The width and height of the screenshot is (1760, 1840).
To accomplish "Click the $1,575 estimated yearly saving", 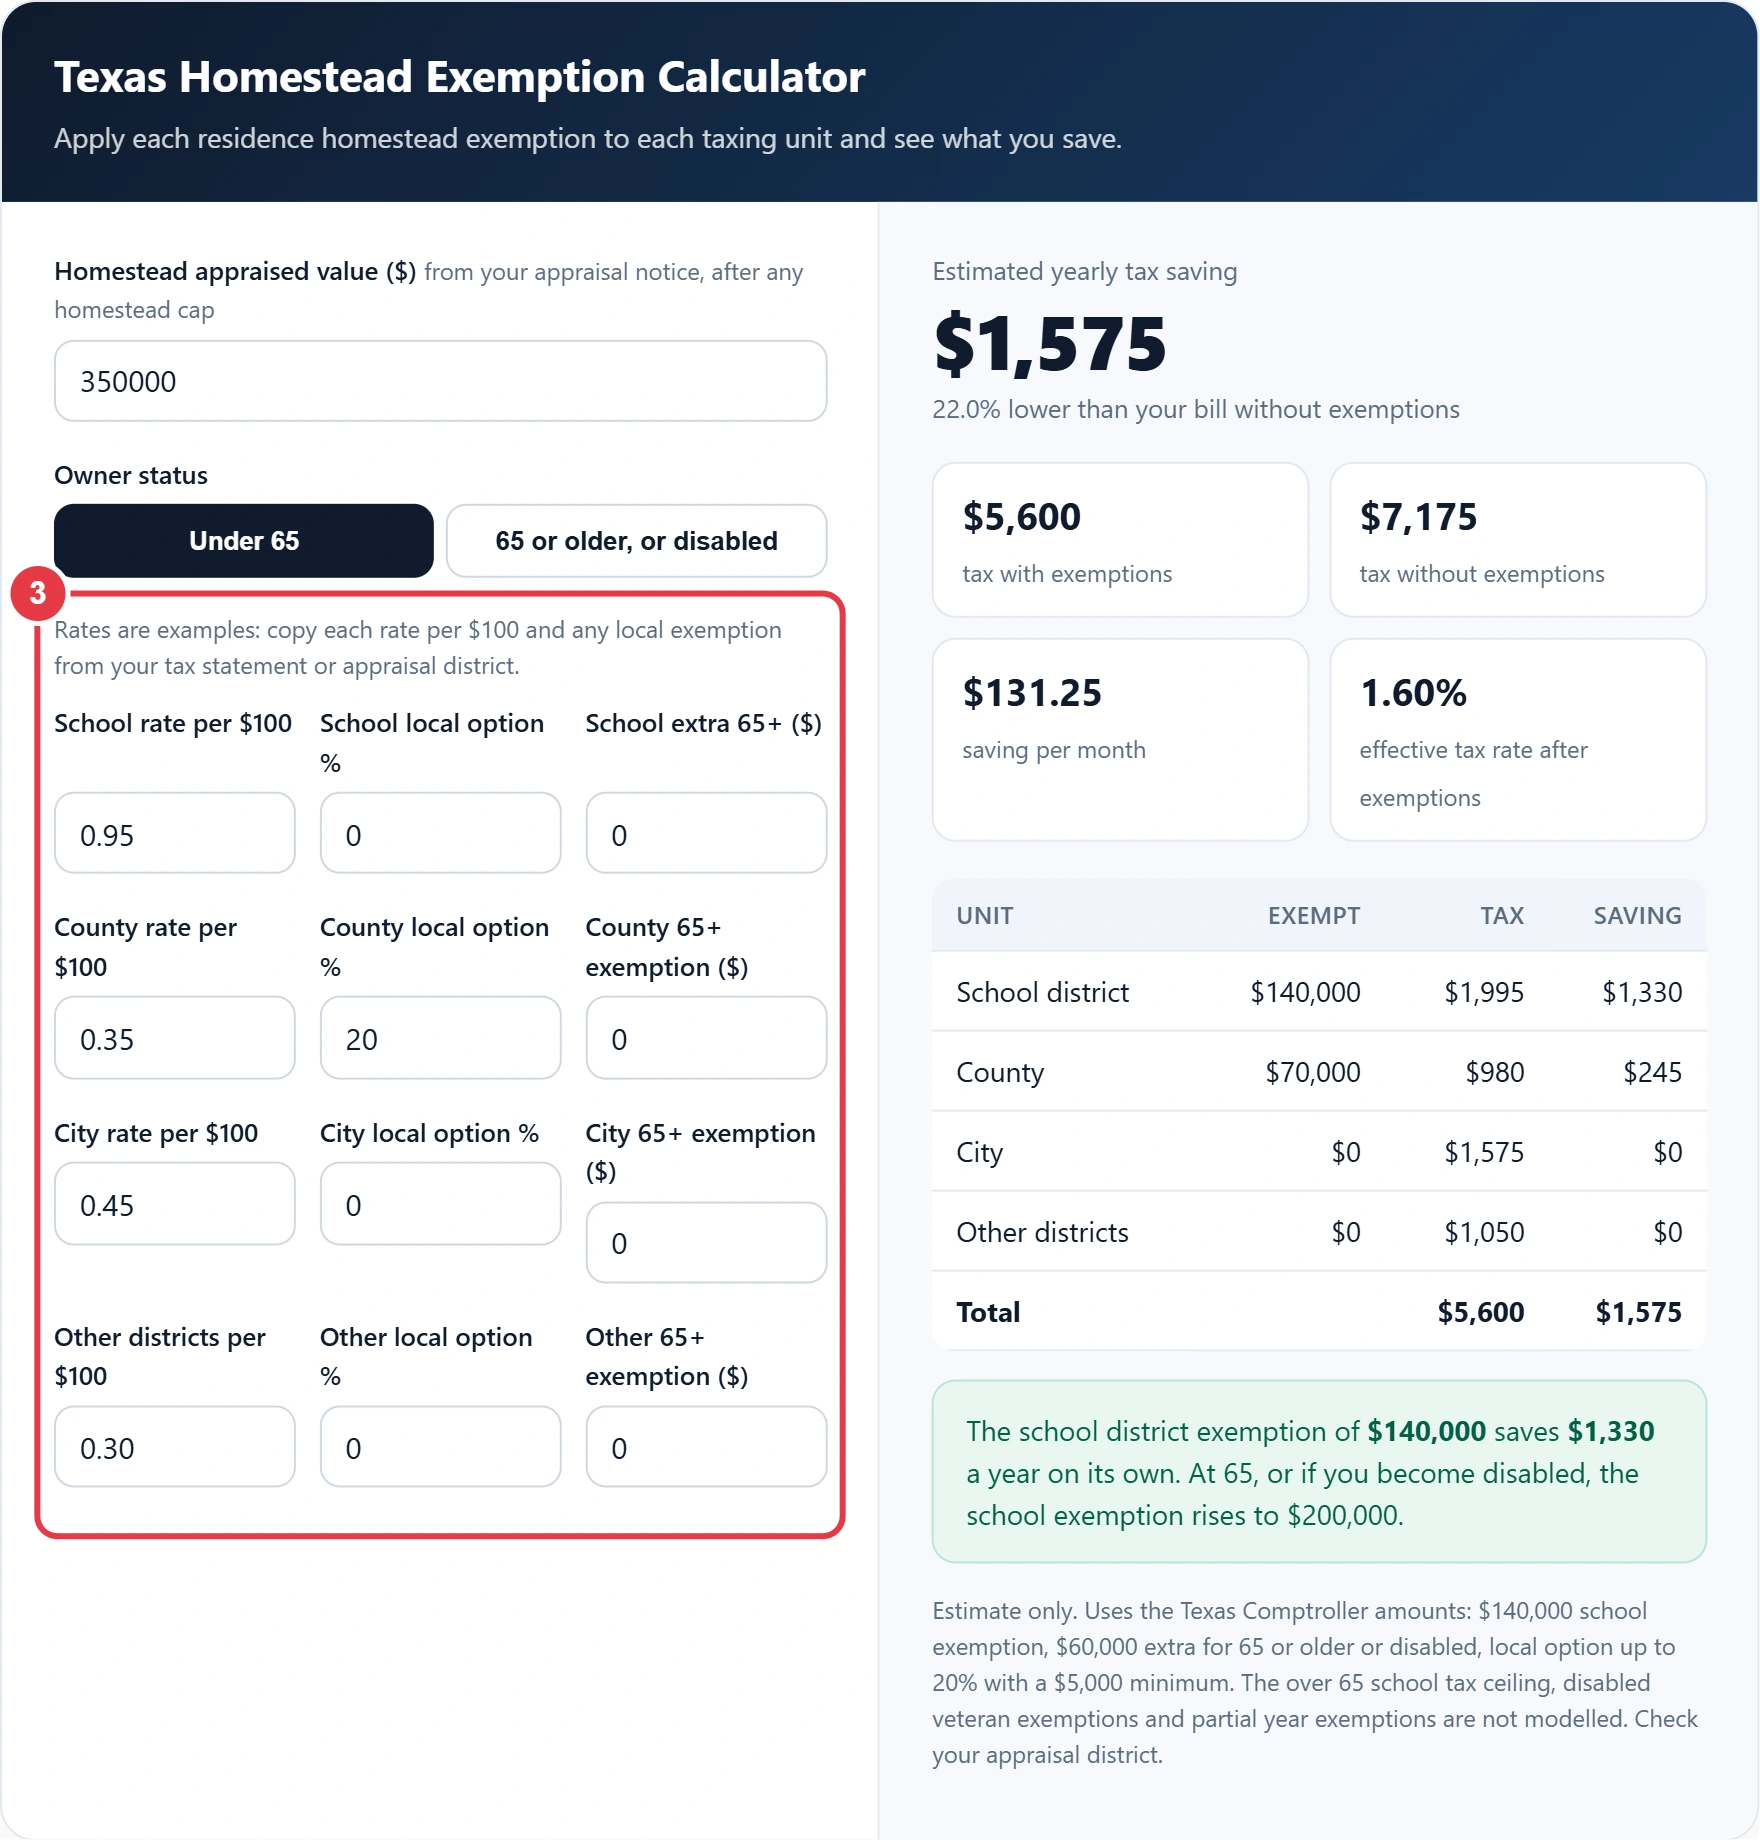I will coord(1050,344).
